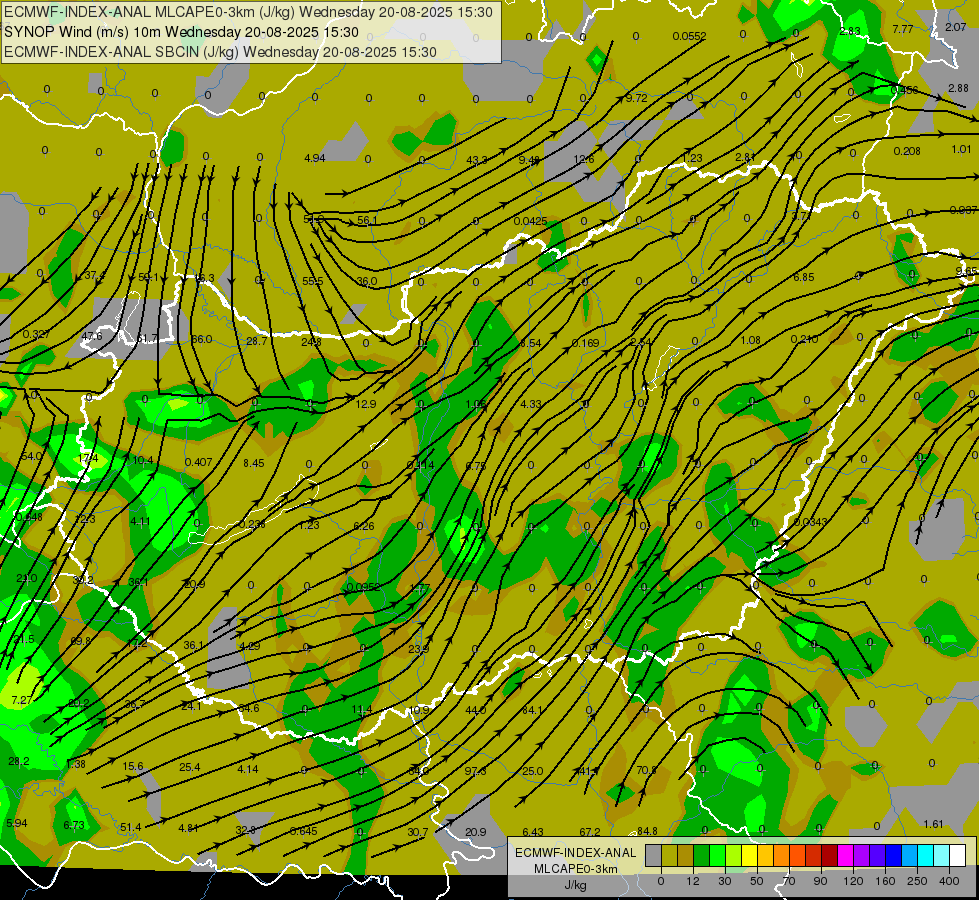The height and width of the screenshot is (900, 979).
Task: Click the map value '4.33'
Action: coord(531,404)
